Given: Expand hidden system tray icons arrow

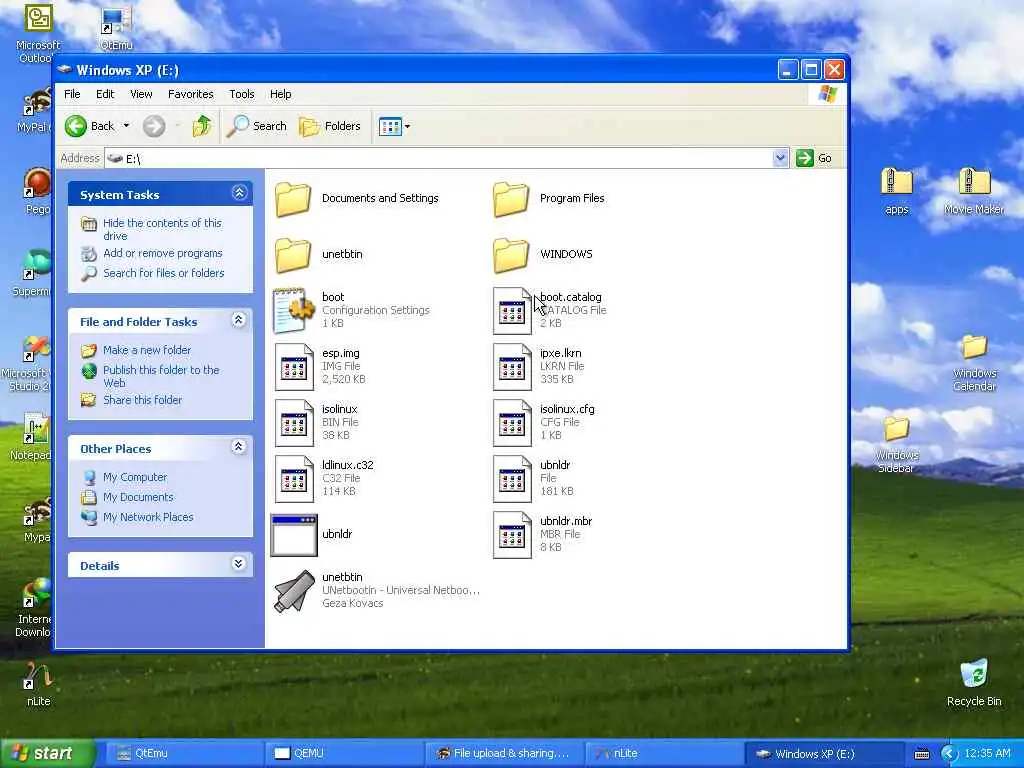Looking at the screenshot, I should click(x=949, y=754).
